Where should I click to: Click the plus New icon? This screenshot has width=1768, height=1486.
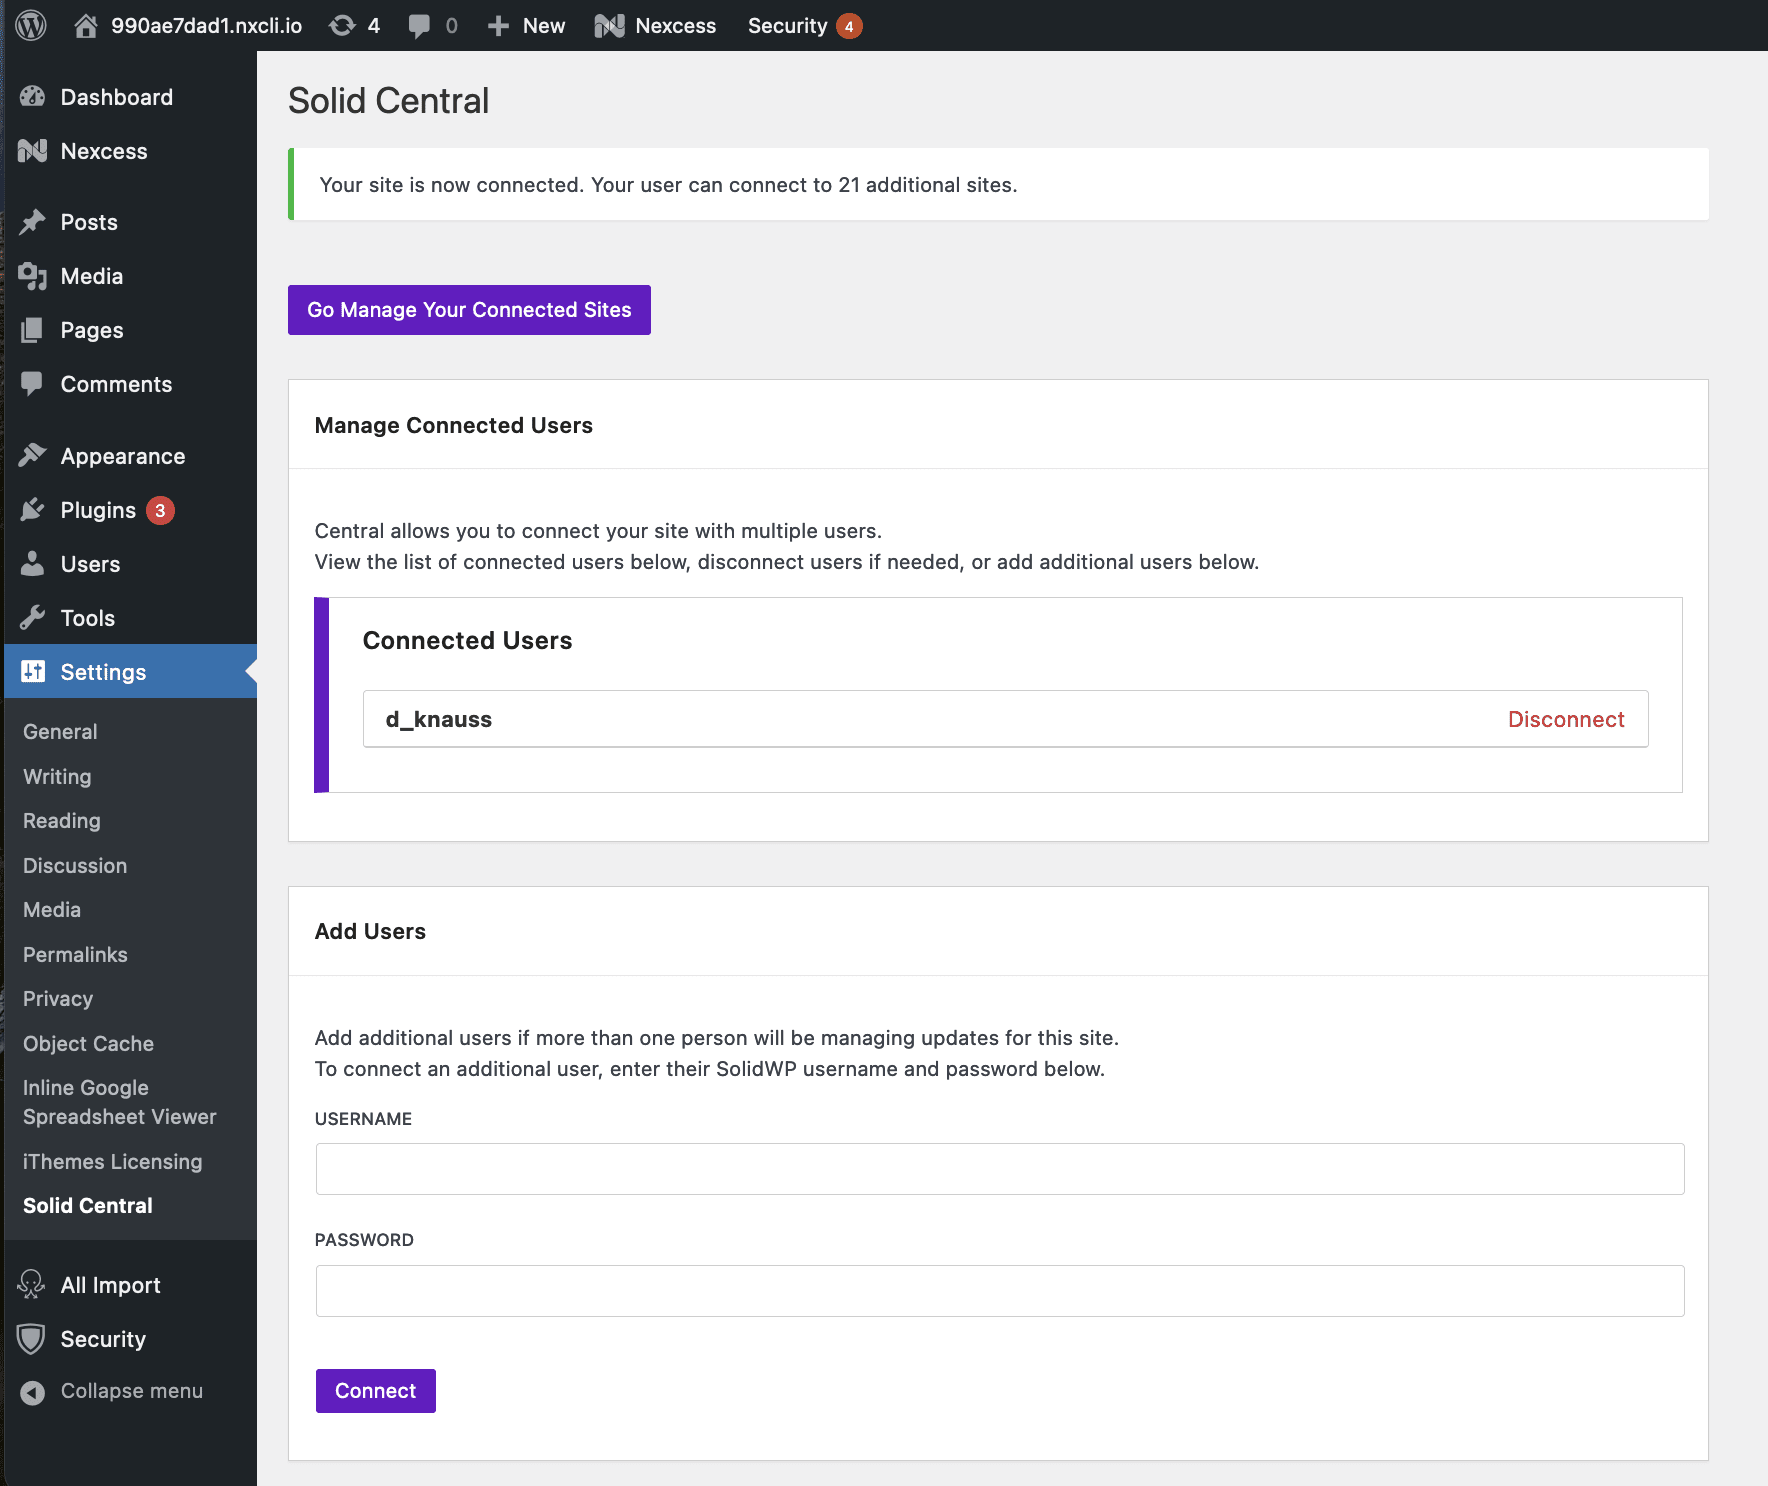[498, 26]
